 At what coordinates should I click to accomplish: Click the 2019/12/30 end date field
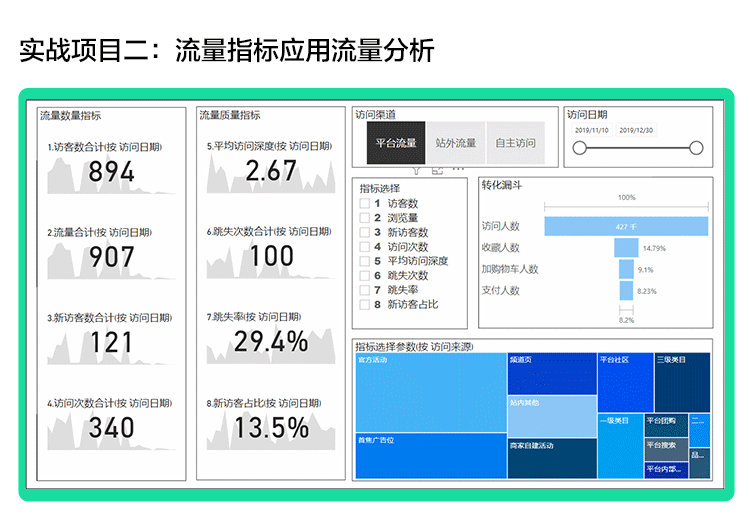click(636, 130)
